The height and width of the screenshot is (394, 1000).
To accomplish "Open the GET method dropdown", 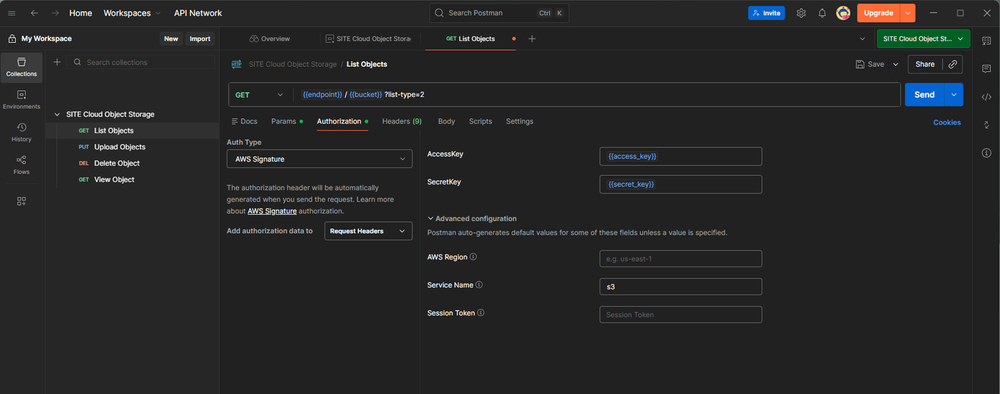I will tap(258, 95).
